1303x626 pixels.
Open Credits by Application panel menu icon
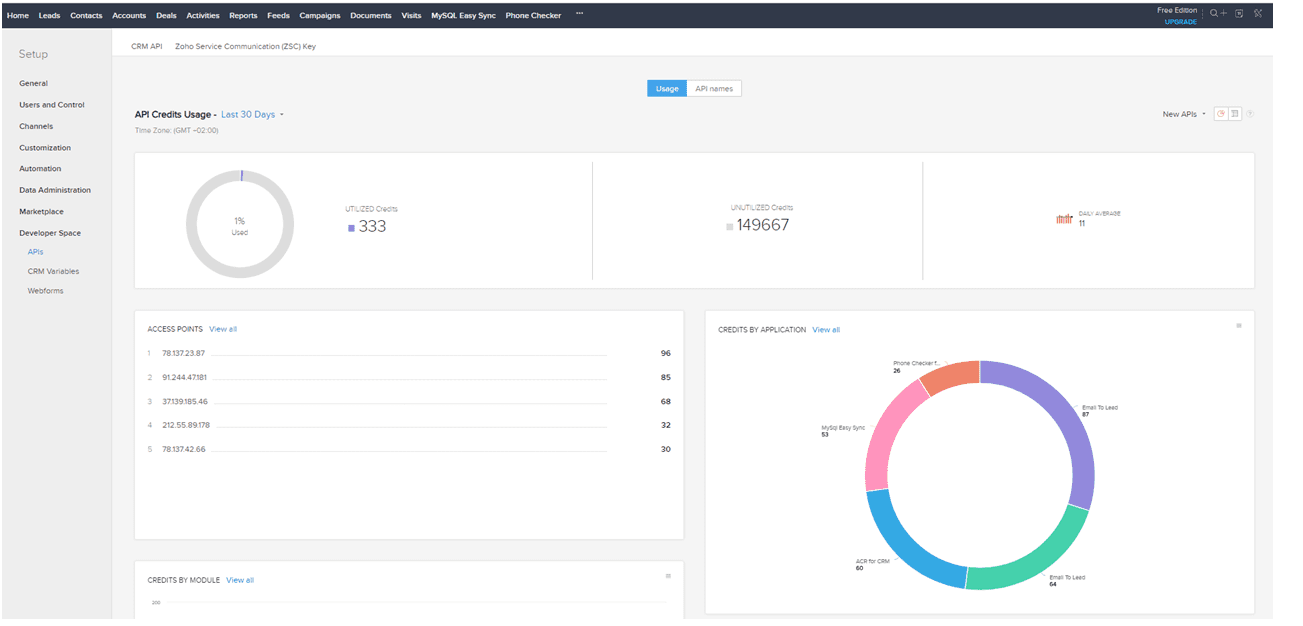coord(1238,326)
